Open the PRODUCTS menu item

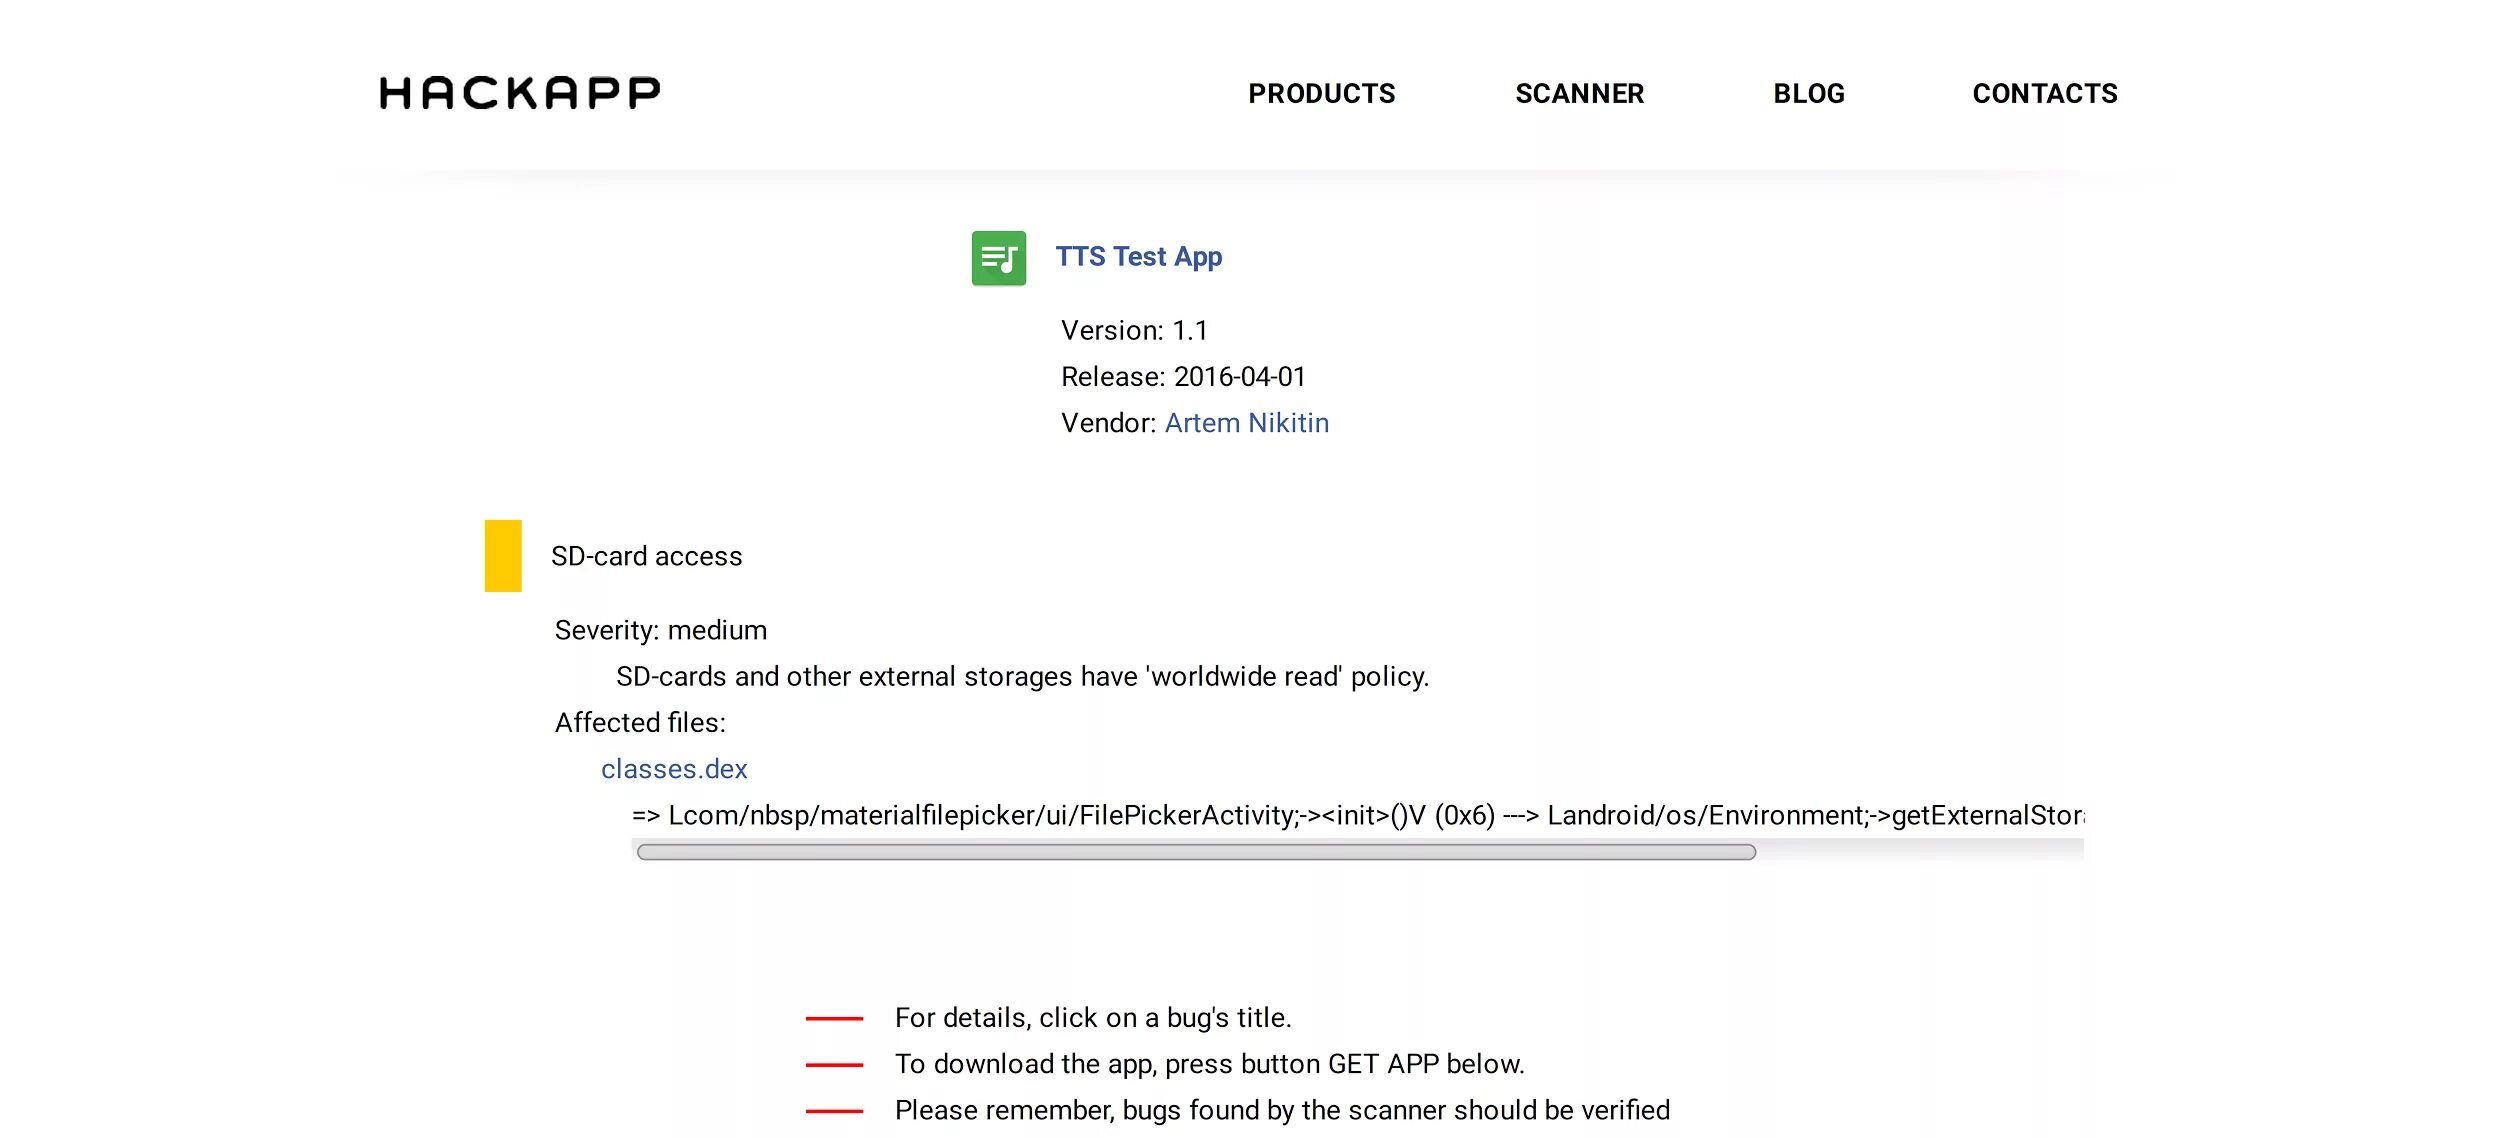coord(1321,94)
